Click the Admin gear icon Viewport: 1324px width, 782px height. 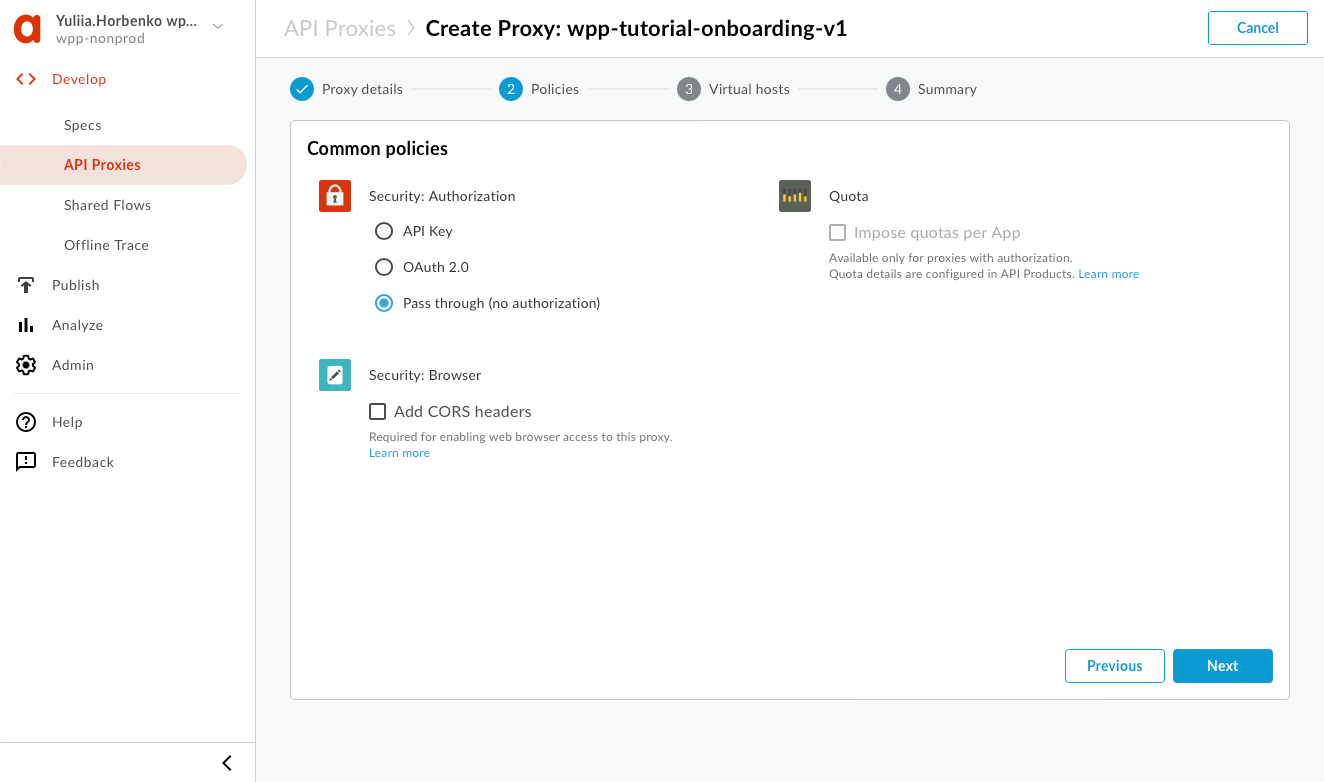[26, 365]
